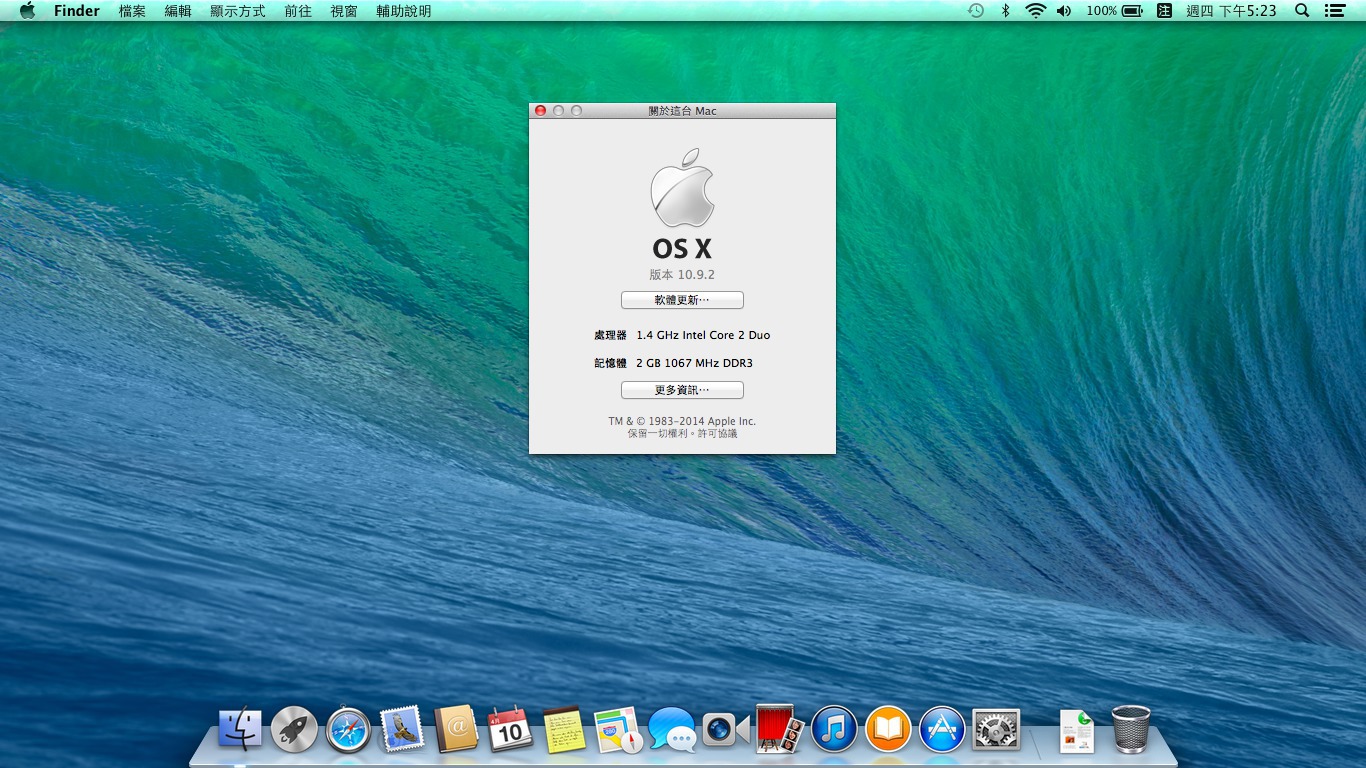This screenshot has height=768, width=1366.
Task: Open Spotlight search in menu bar
Action: (x=1302, y=11)
